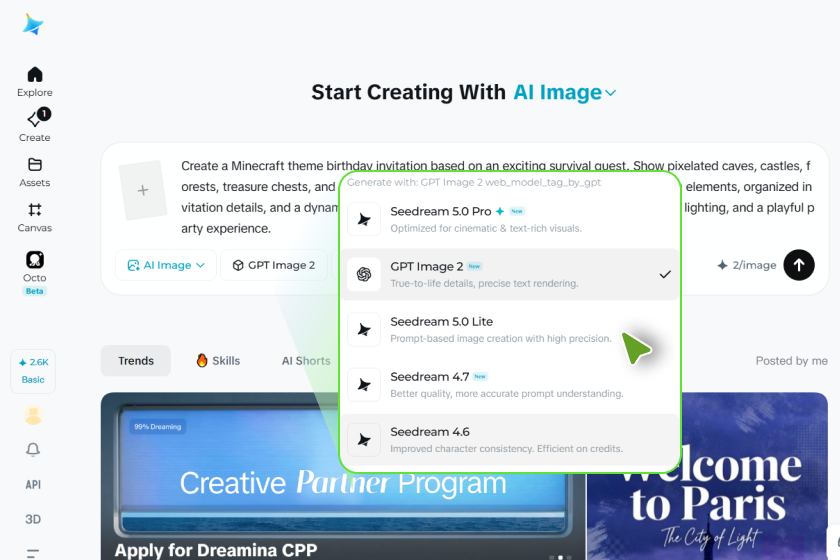The height and width of the screenshot is (560, 840).
Task: Open the user profile avatar
Action: click(x=33, y=415)
